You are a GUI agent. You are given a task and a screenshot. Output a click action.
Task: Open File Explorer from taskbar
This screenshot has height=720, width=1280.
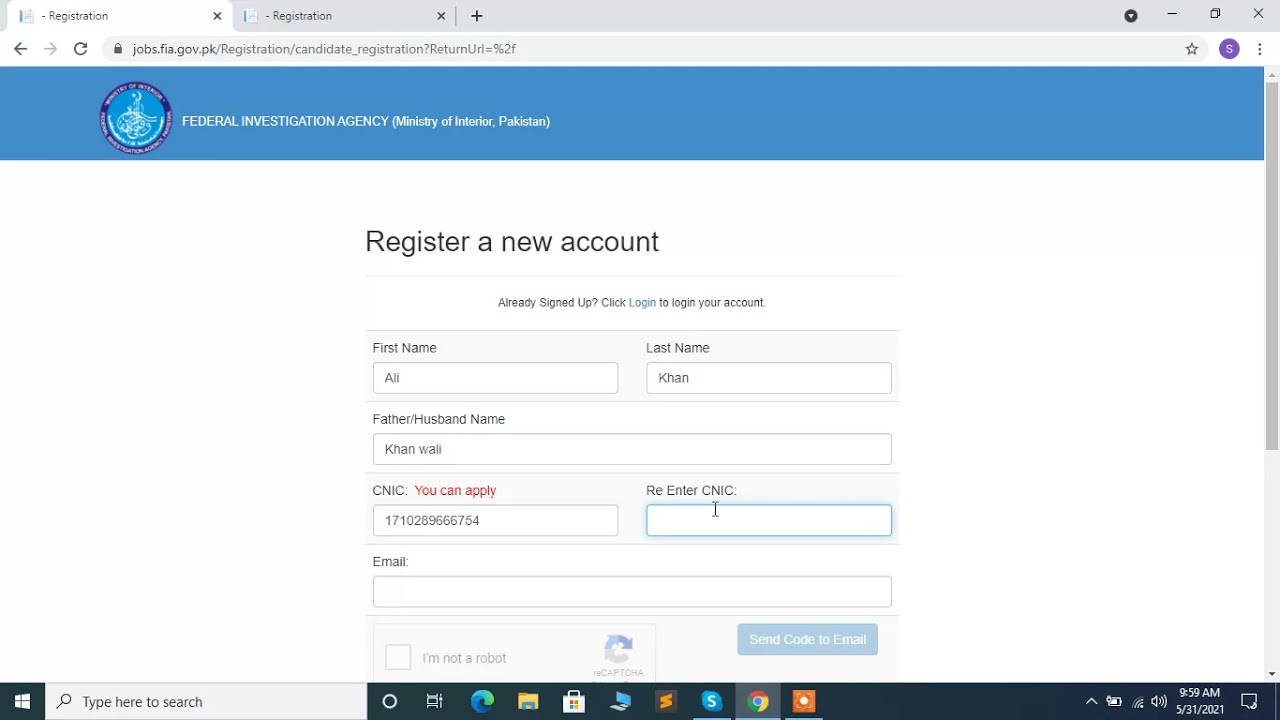[x=528, y=701]
